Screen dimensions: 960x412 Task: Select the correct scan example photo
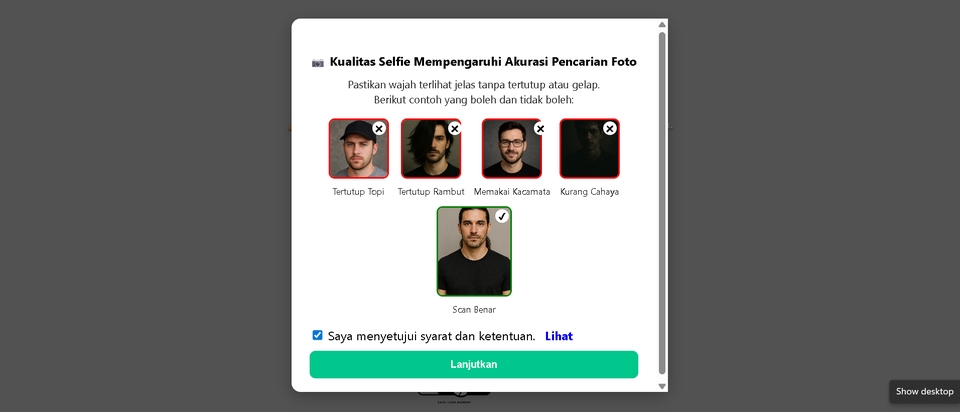click(x=474, y=251)
